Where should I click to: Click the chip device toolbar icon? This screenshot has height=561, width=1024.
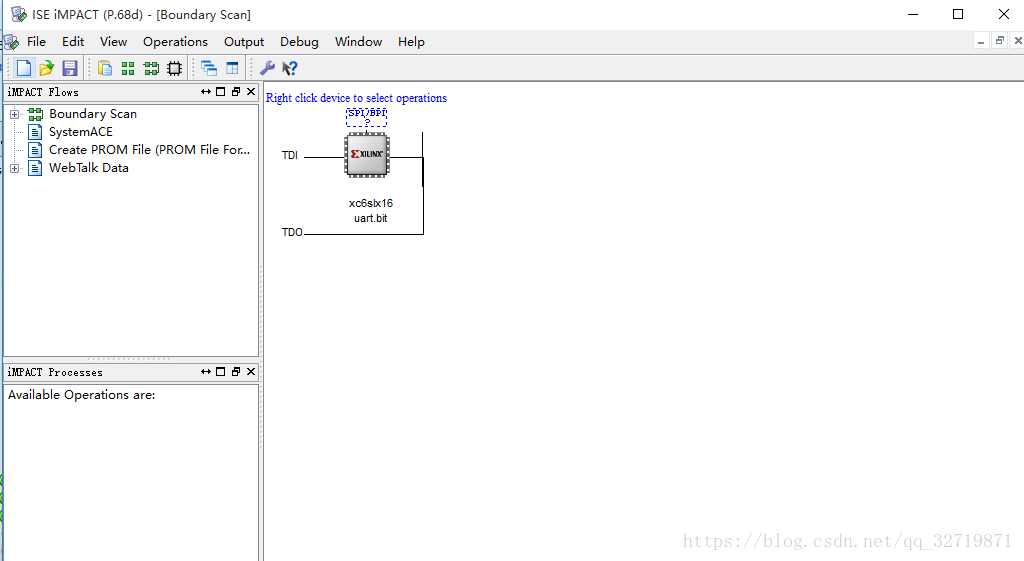[x=174, y=68]
